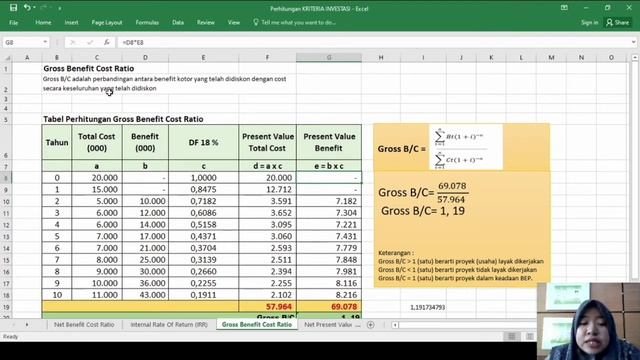
Task: Open Ribbon Display Options icon
Action: tap(564, 8)
